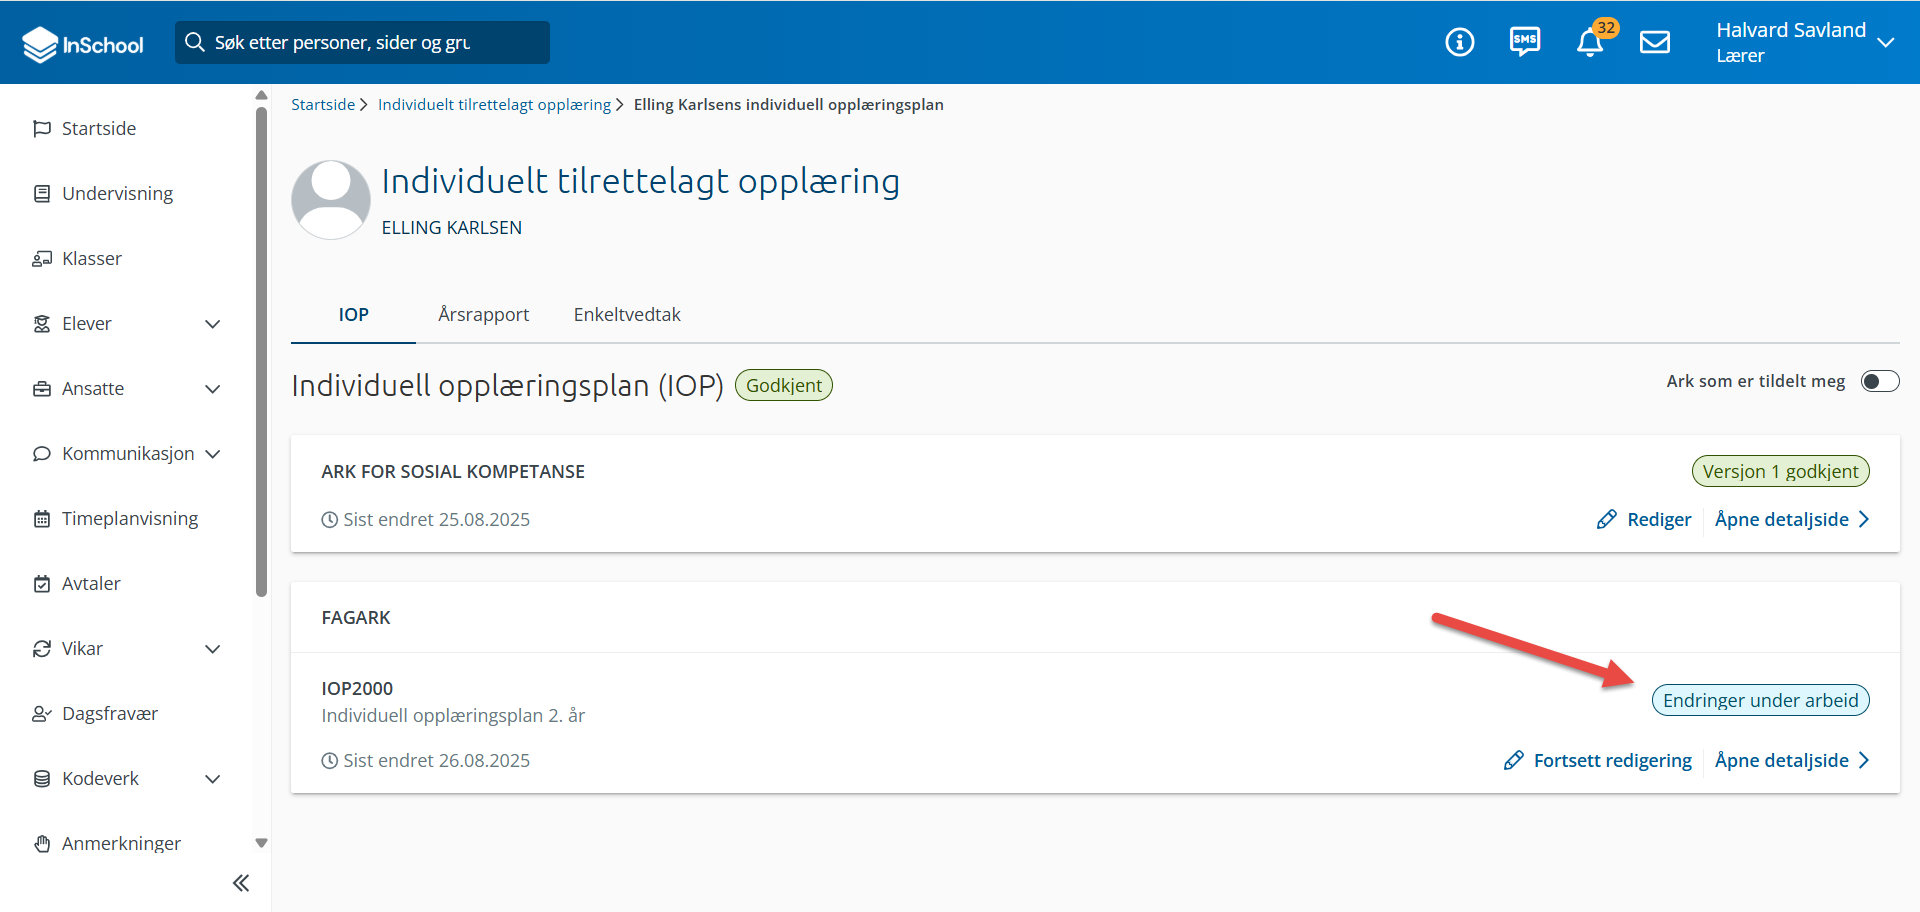Click the Anmerkninger hand icon
The width and height of the screenshot is (1920, 912).
42,843
